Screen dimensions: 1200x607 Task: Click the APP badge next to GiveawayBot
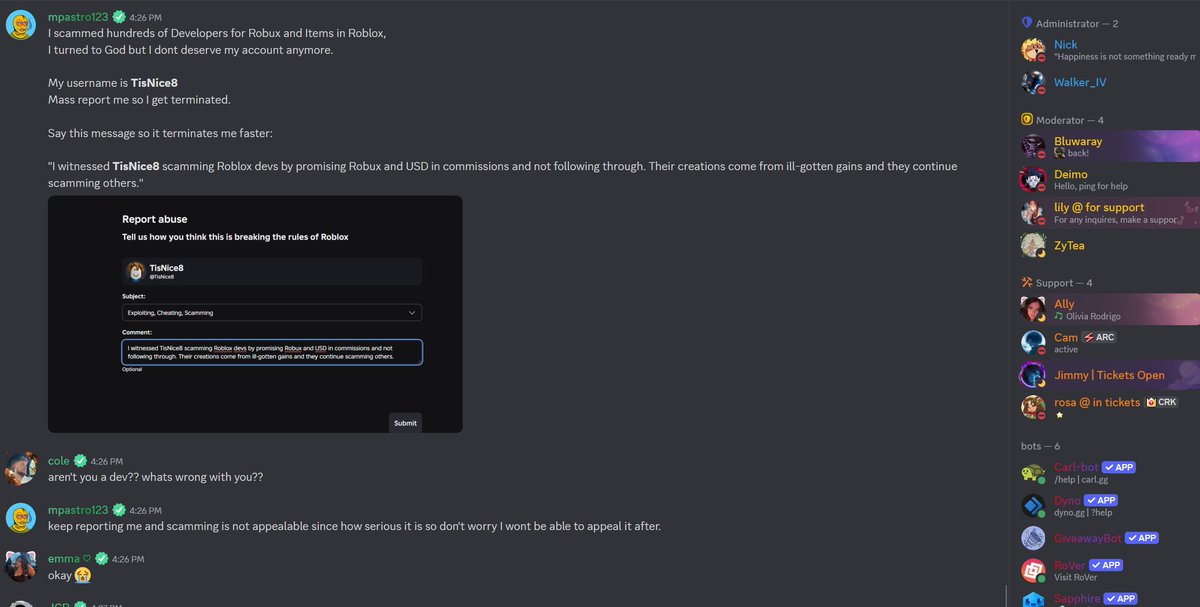point(1143,538)
